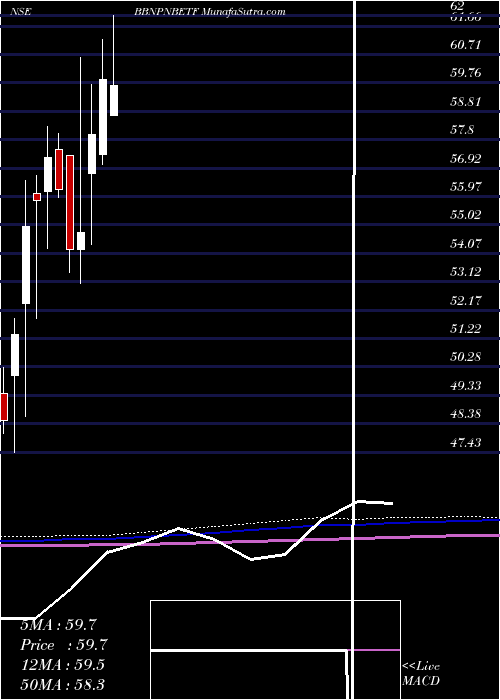This screenshot has height=700, width=500.
Task: Click the 51.22 price axis label
Action: tap(466, 328)
